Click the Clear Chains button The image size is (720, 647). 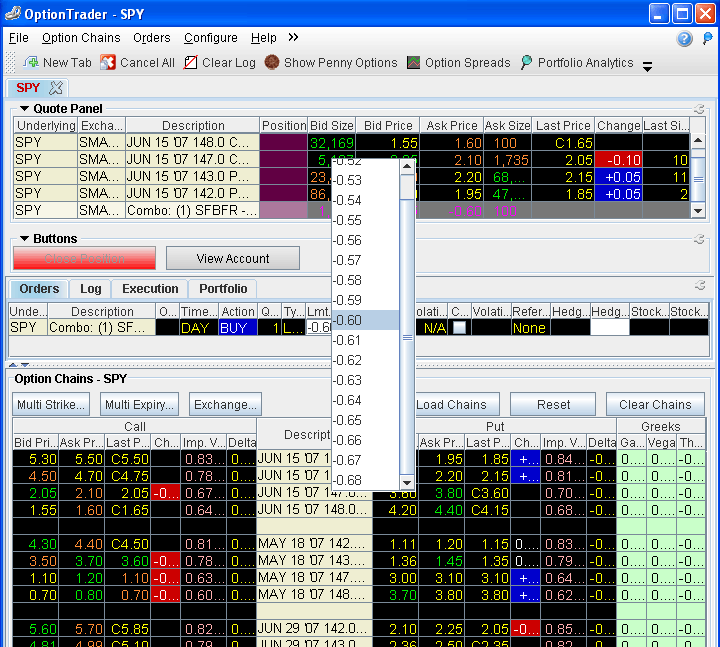point(655,405)
